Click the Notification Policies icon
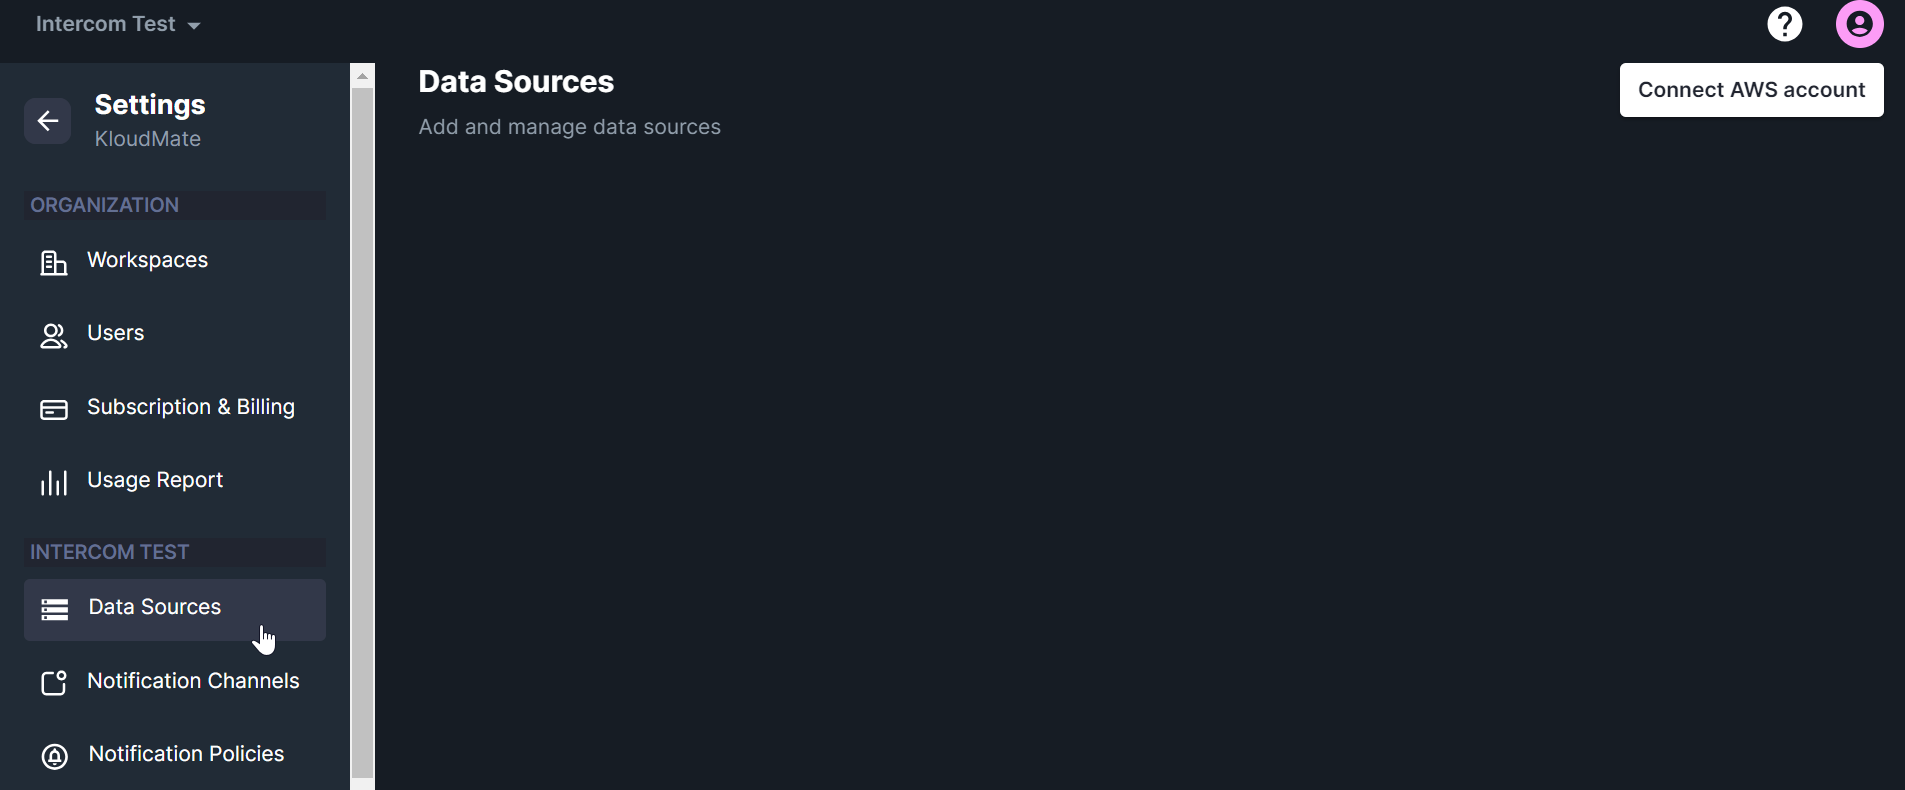The image size is (1905, 790). pyautogui.click(x=55, y=756)
